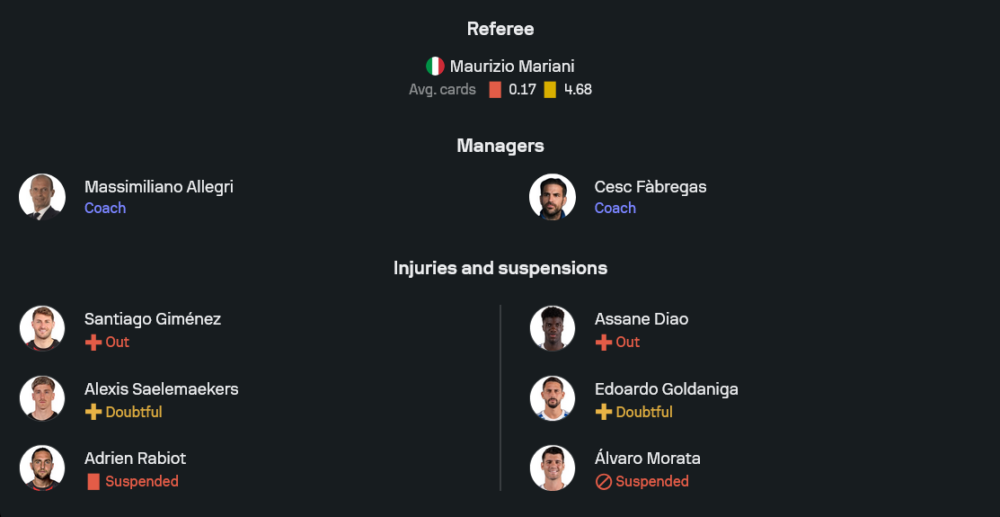Click the red cross icon under Santiago Giménez

(x=93, y=342)
